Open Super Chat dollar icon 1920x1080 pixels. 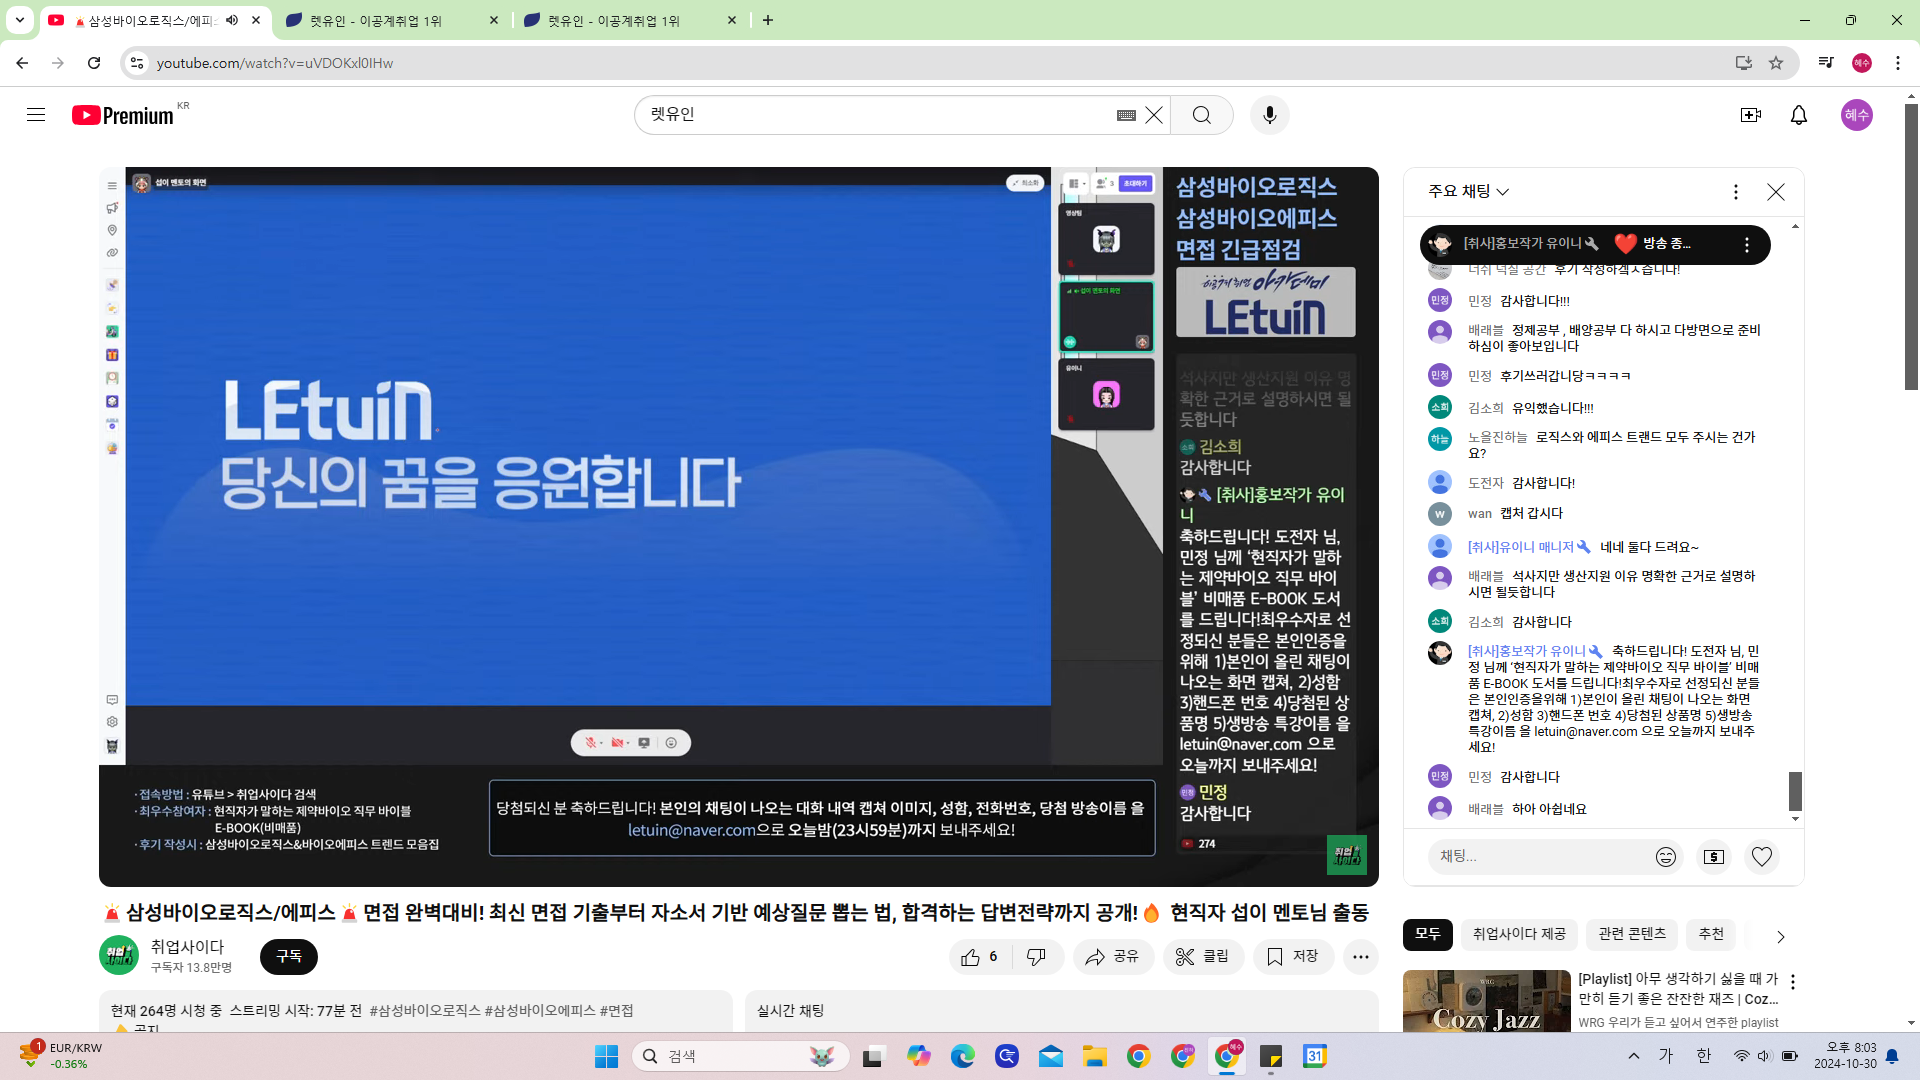[1713, 857]
